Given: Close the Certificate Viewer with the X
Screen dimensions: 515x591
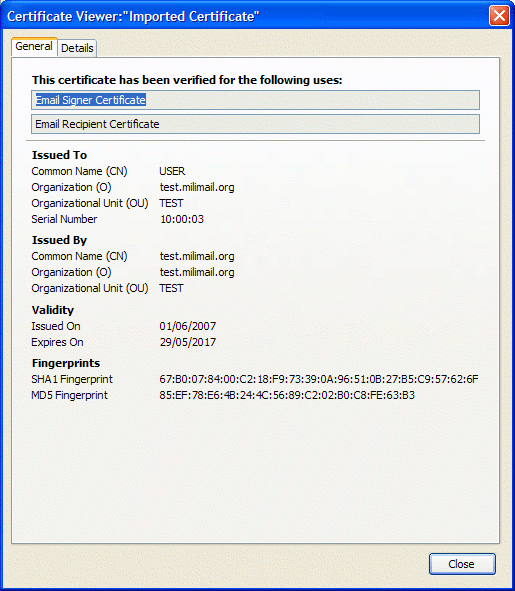Looking at the screenshot, I should (499, 16).
